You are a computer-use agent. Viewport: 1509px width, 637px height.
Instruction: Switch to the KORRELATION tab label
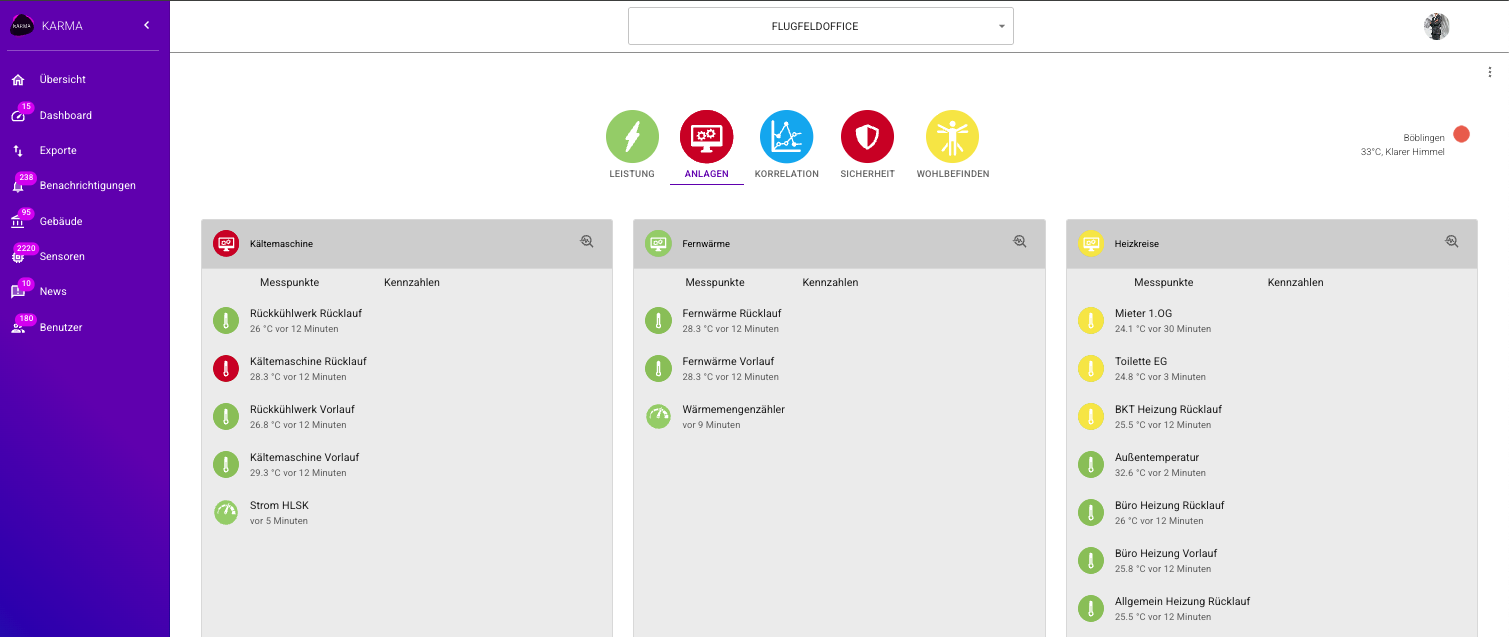pos(786,174)
